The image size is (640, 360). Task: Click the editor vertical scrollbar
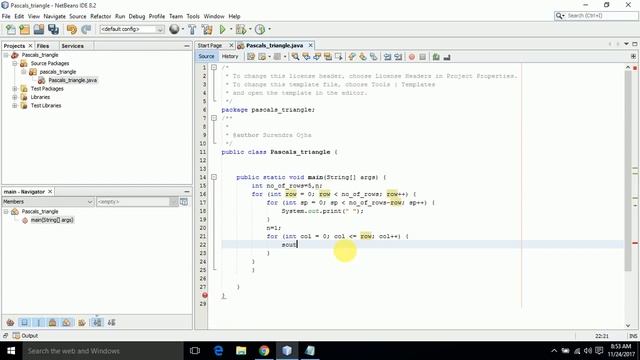pos(628,171)
